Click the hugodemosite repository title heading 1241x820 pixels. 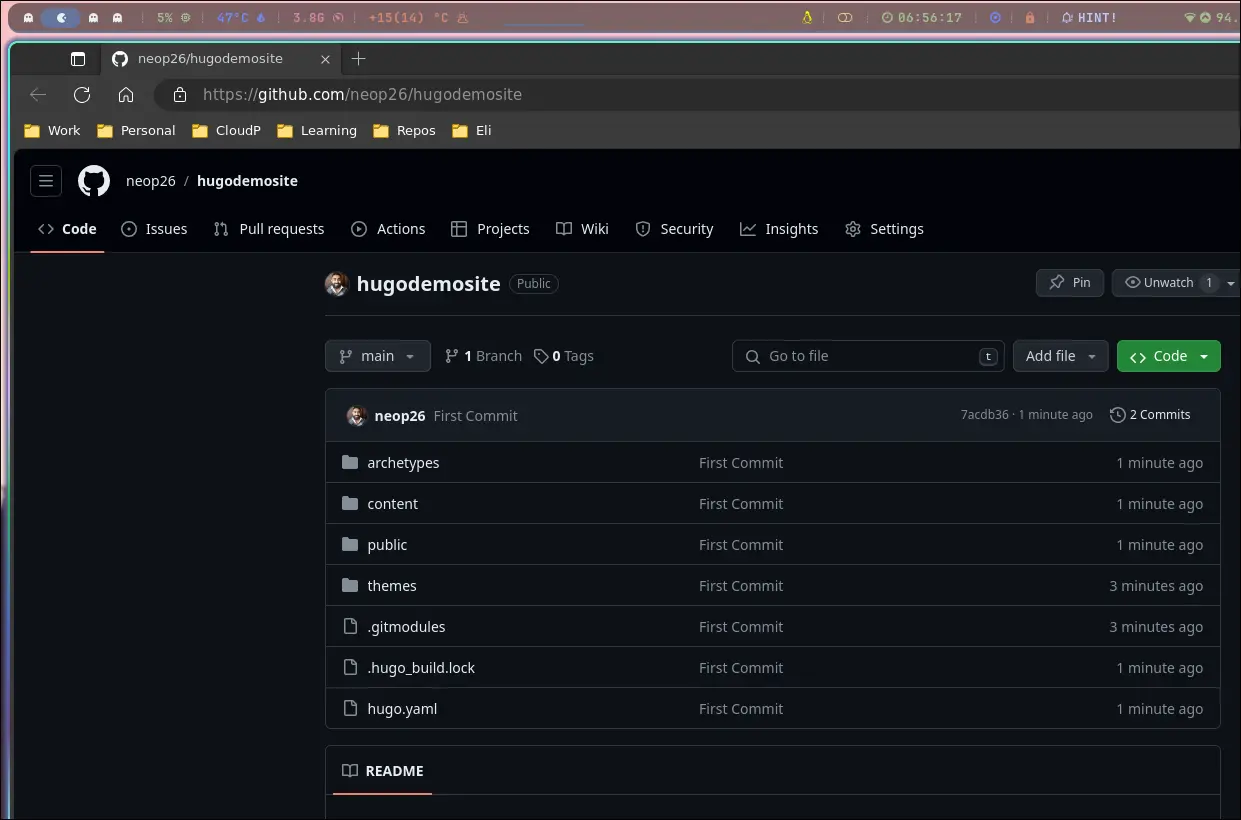(428, 284)
